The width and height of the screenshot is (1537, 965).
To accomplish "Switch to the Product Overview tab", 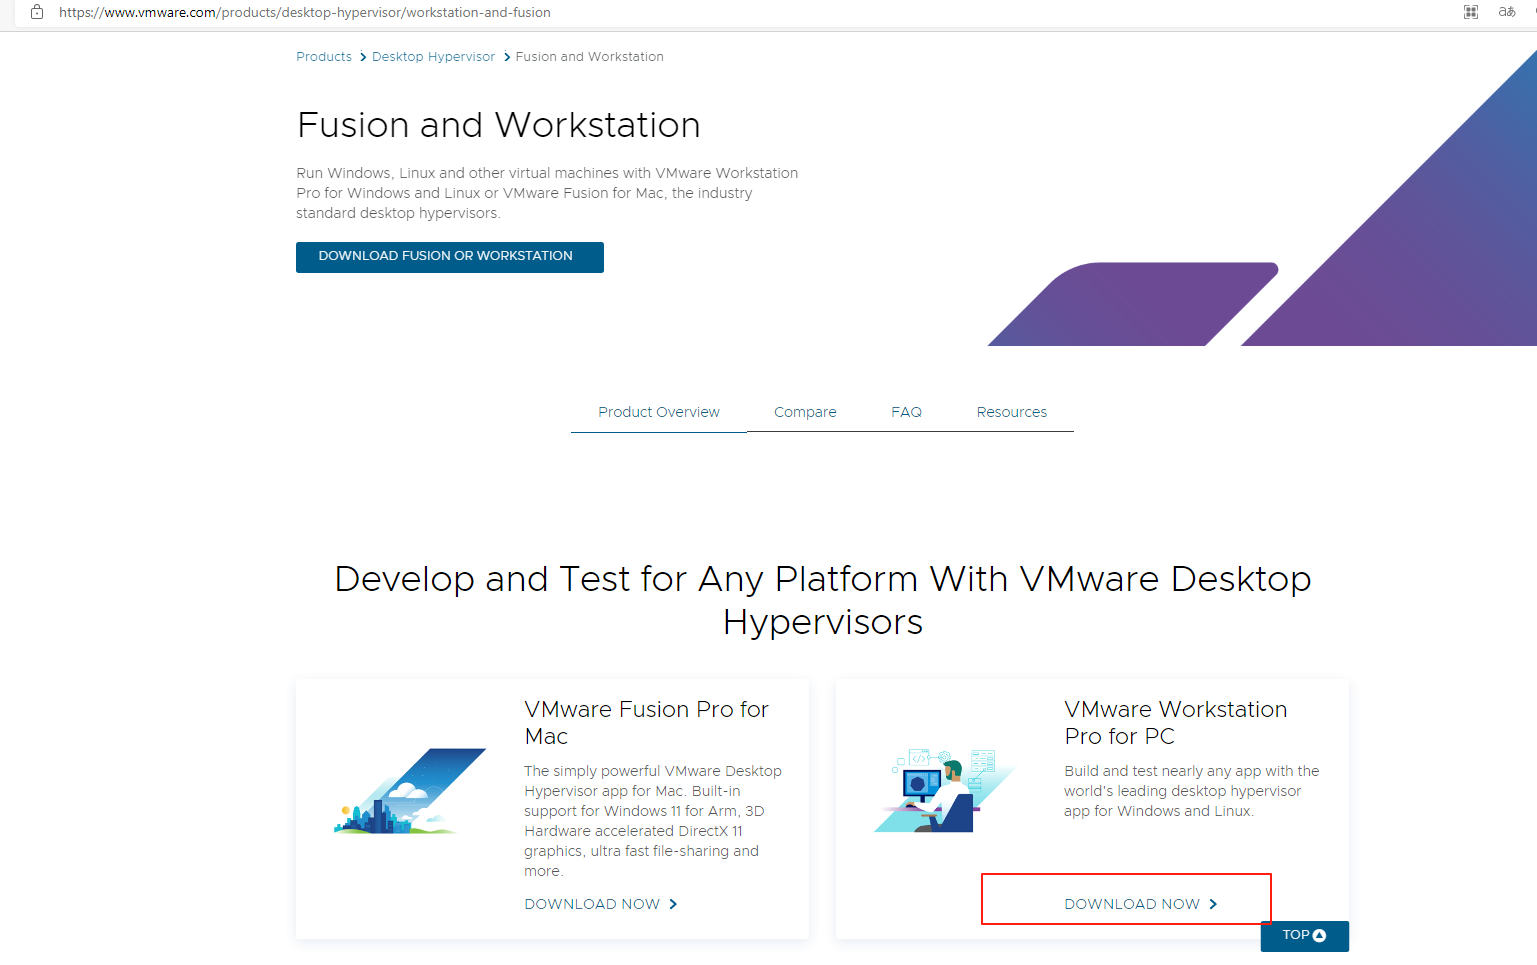I will (659, 412).
